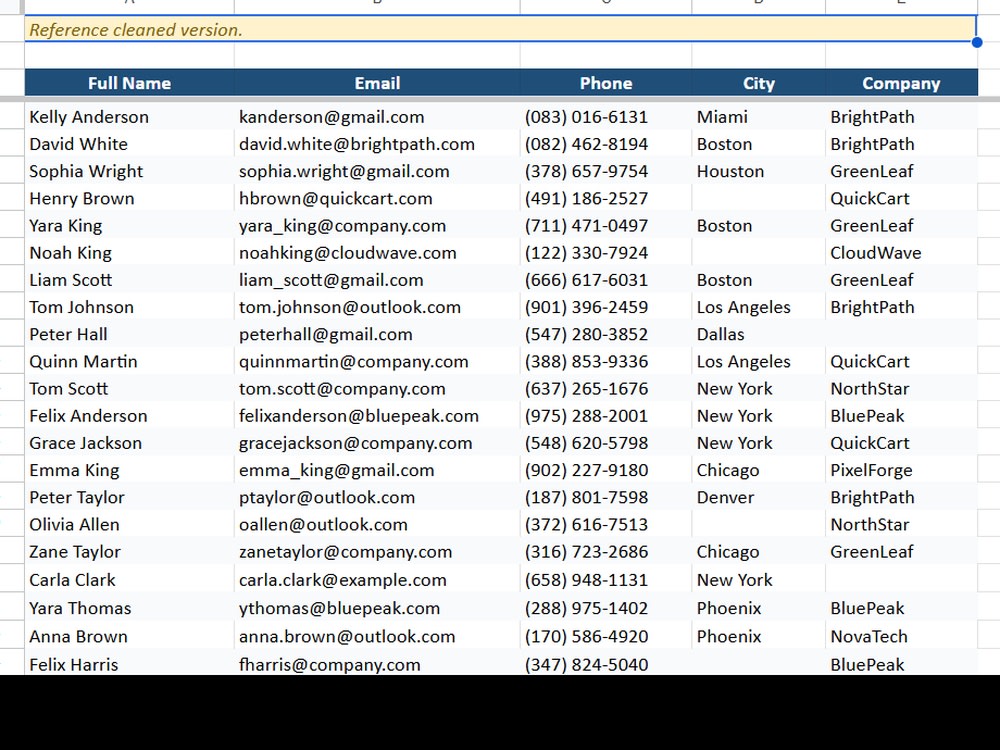Select the phone cell (491) 186-2527
Screen dimensions: 1000x750
point(606,198)
